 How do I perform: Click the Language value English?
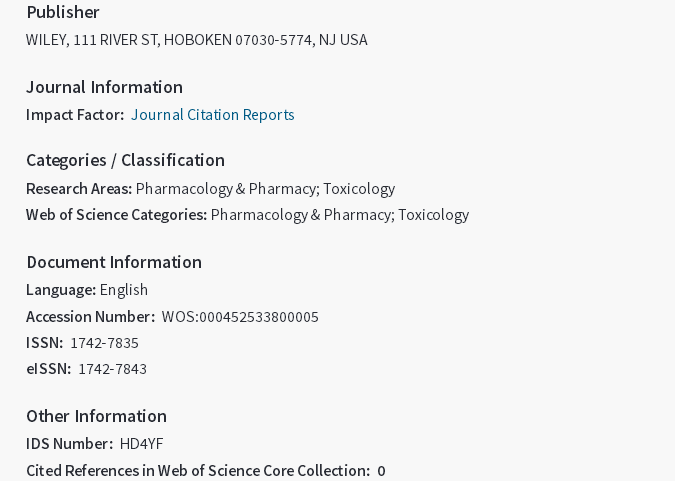[x=124, y=290]
